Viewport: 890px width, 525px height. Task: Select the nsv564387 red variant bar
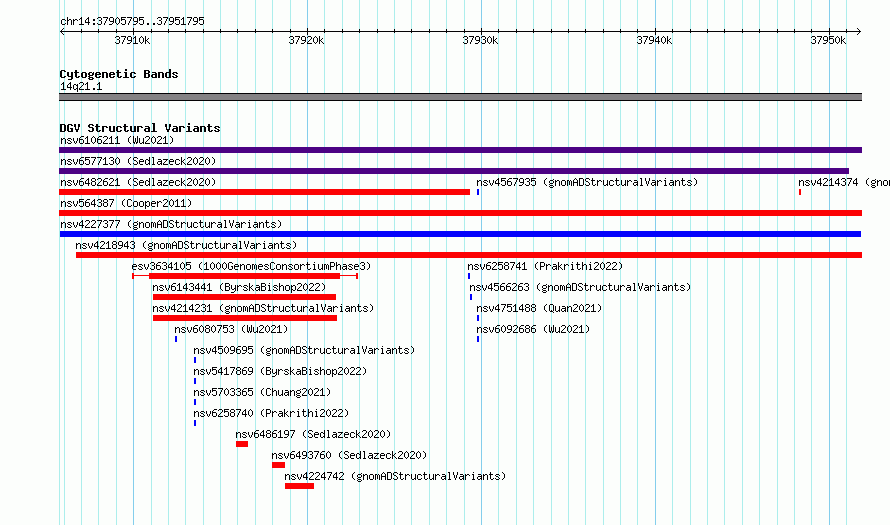460,213
